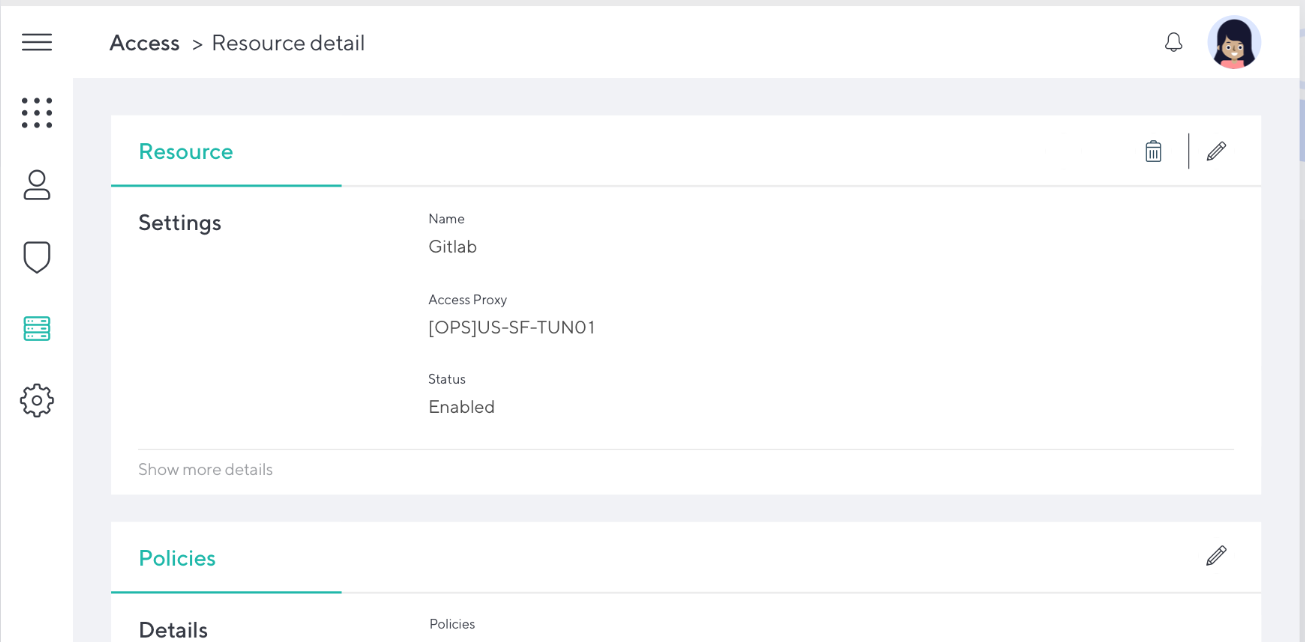Go to the Users sidebar icon
The height and width of the screenshot is (642, 1305).
coord(37,185)
